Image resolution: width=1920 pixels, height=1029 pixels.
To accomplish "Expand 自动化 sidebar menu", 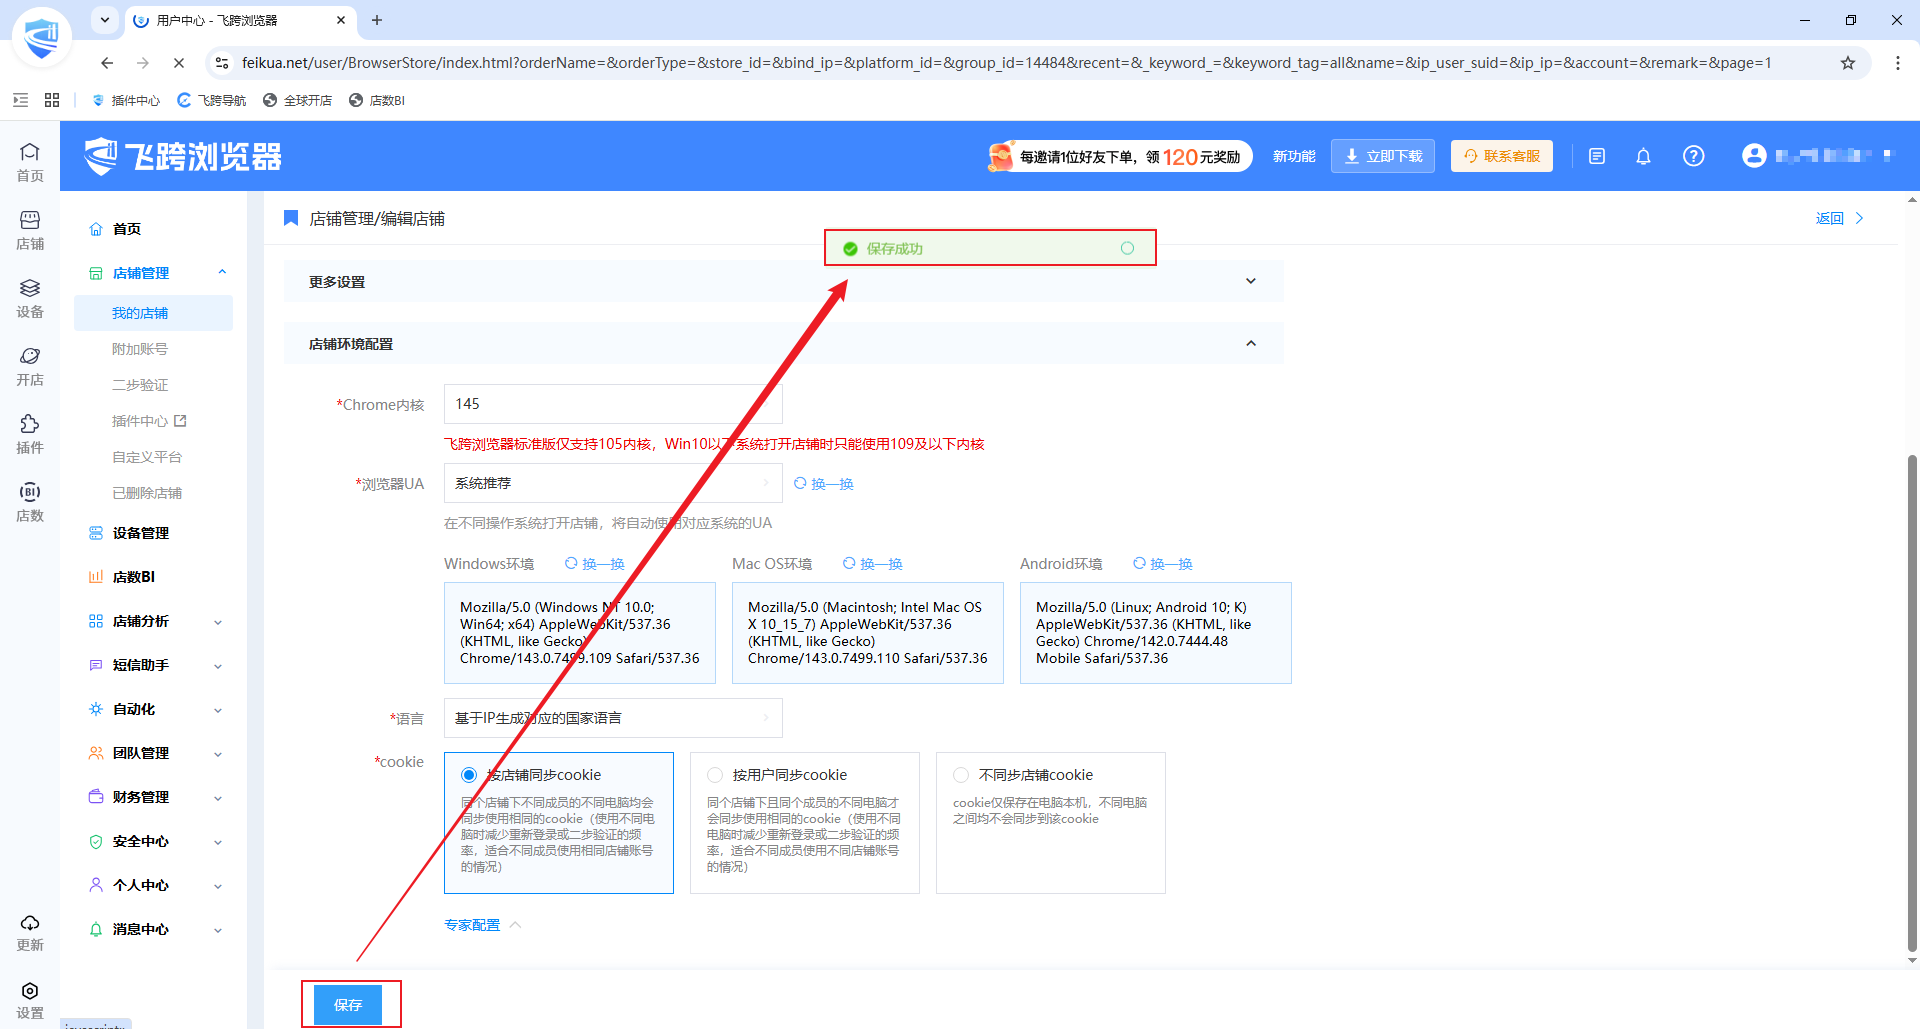I will pos(155,709).
